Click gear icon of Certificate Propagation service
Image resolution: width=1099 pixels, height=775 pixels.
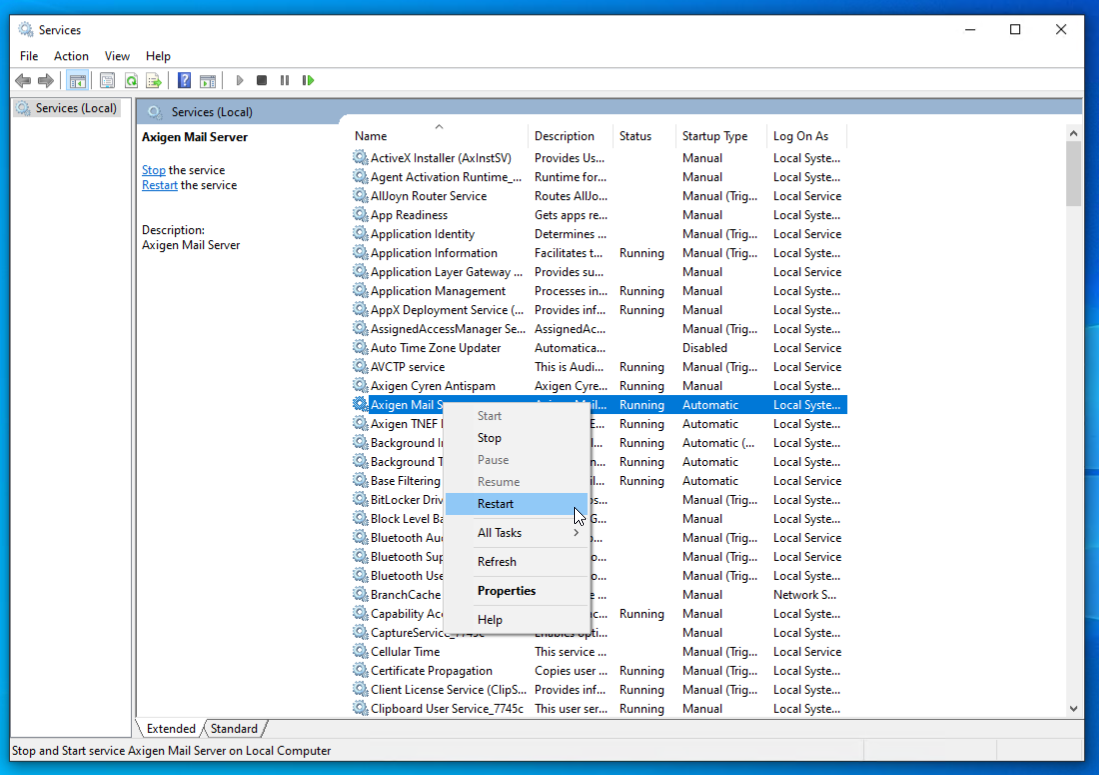(360, 671)
